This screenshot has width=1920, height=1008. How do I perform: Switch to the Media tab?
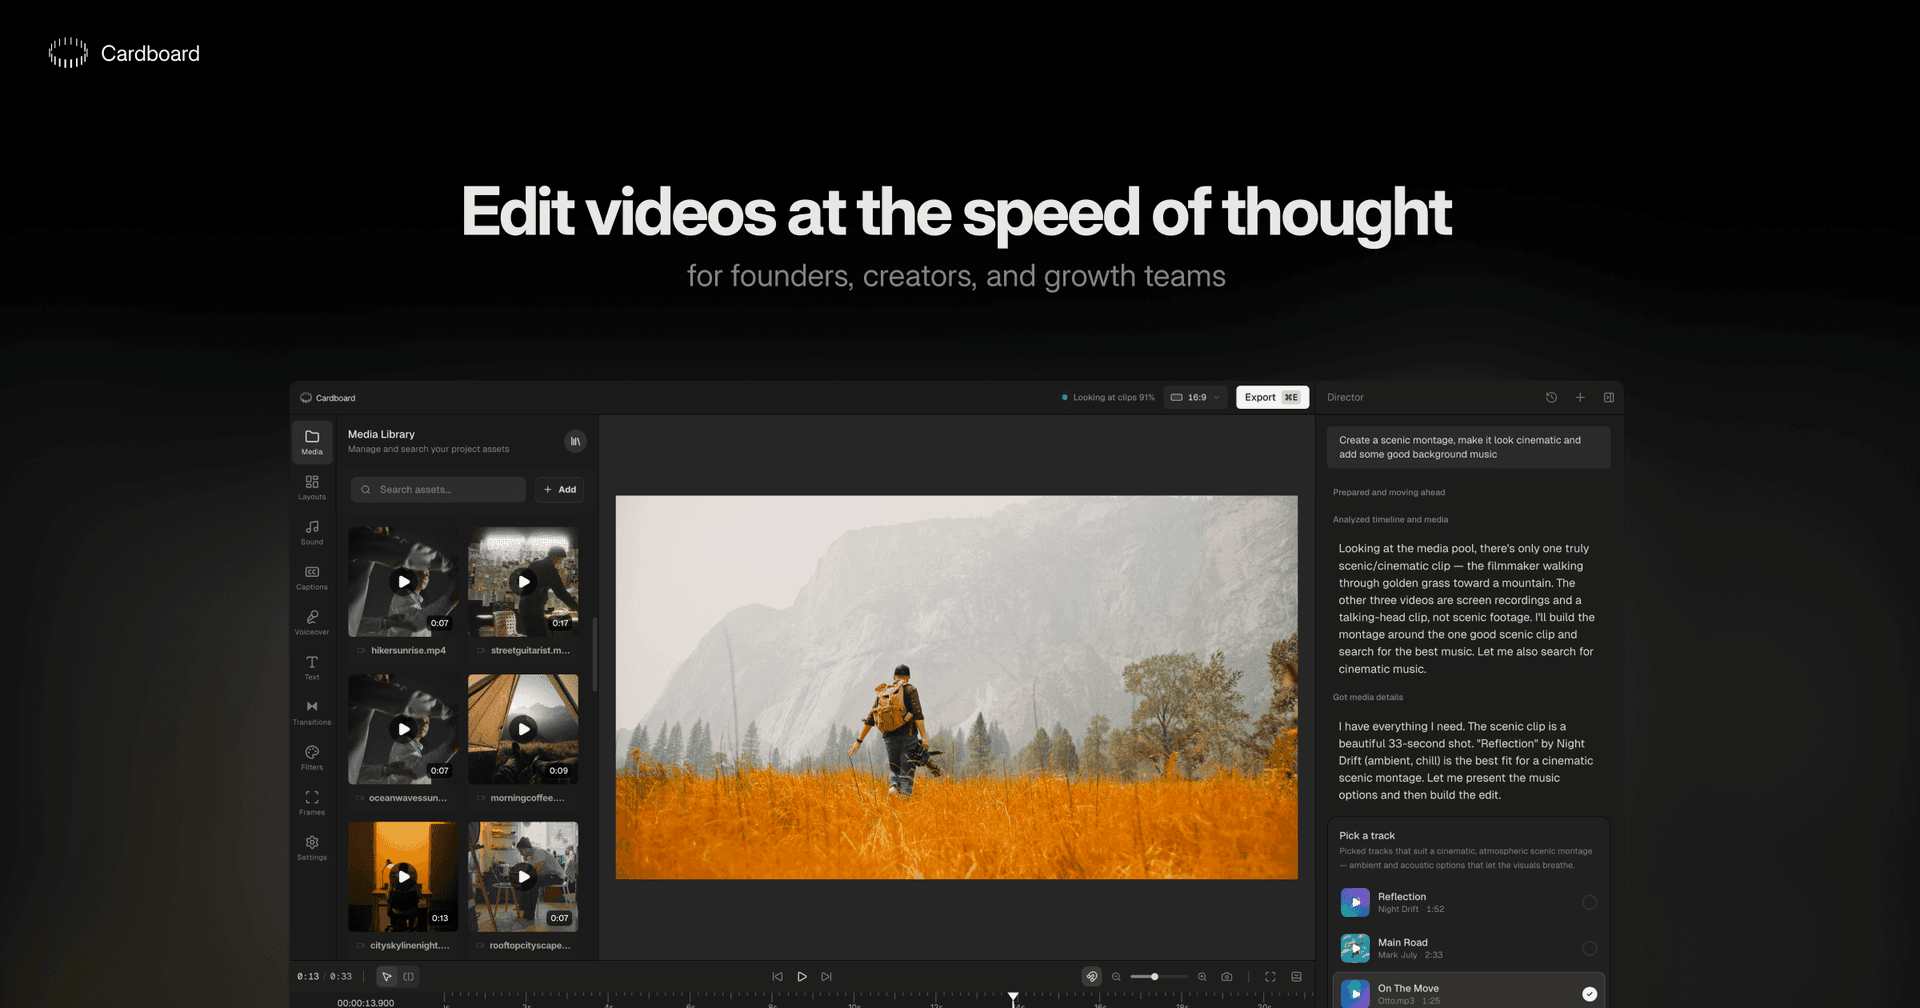click(311, 442)
